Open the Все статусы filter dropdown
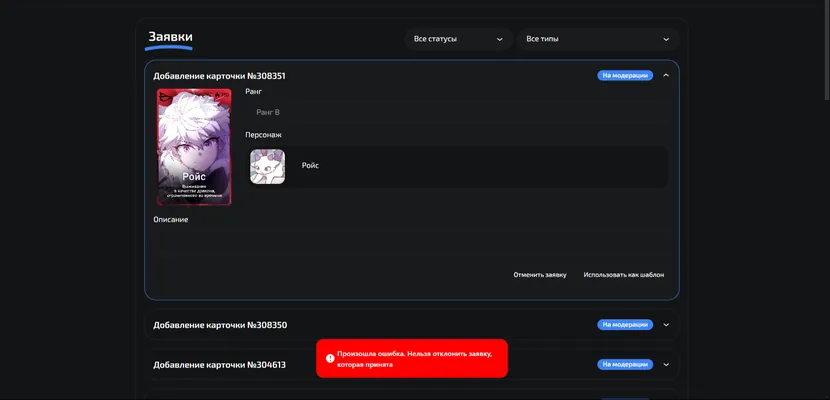 459,39
